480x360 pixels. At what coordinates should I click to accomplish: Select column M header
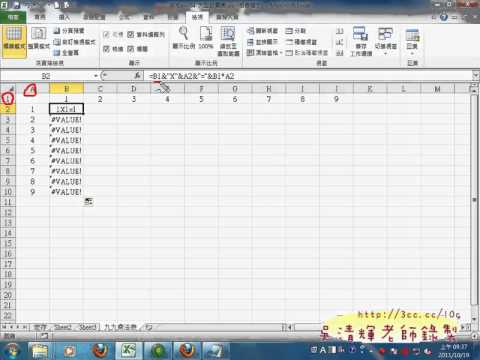point(437,89)
